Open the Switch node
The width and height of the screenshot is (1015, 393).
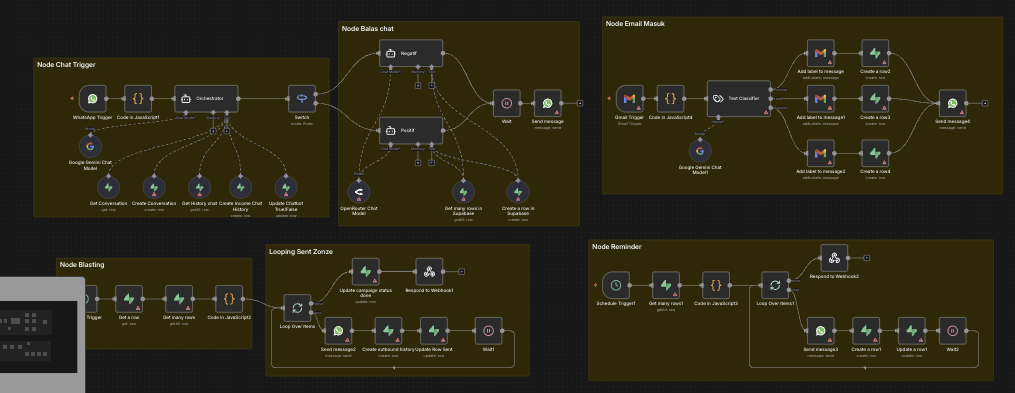[x=302, y=98]
